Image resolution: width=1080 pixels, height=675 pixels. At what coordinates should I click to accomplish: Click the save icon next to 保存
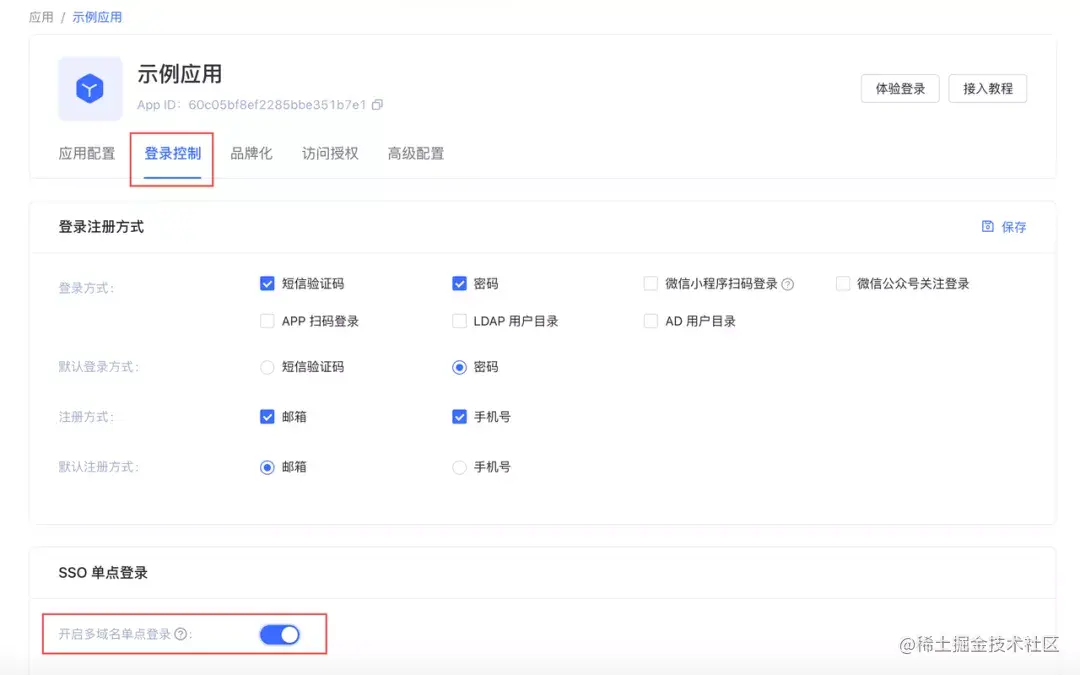click(988, 227)
